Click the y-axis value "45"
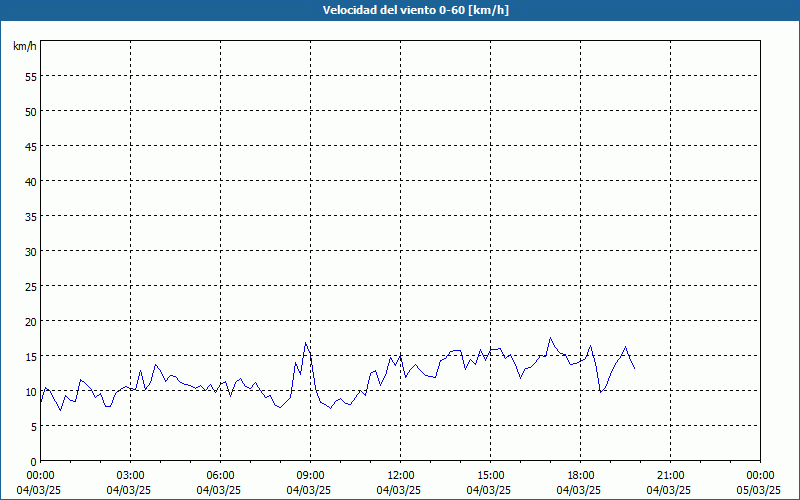800x500 pixels. coord(31,146)
